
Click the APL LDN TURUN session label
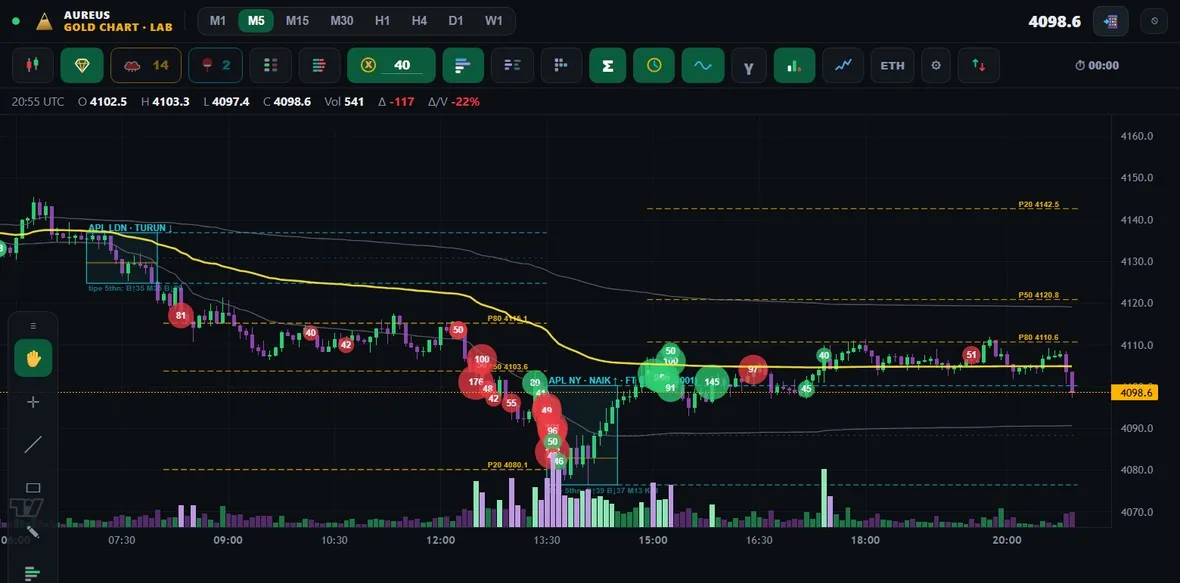point(129,228)
